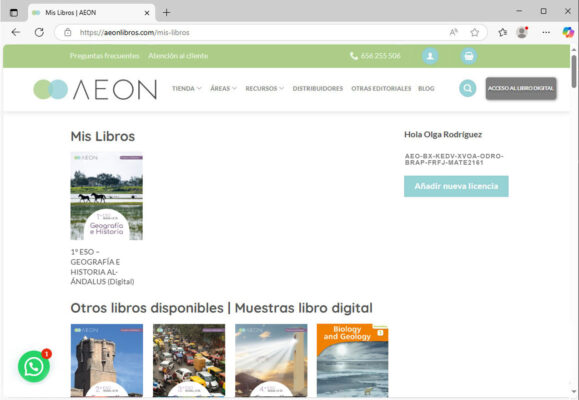Click the phone icon beside 656 255 506
The width and height of the screenshot is (579, 400).
[x=354, y=56]
